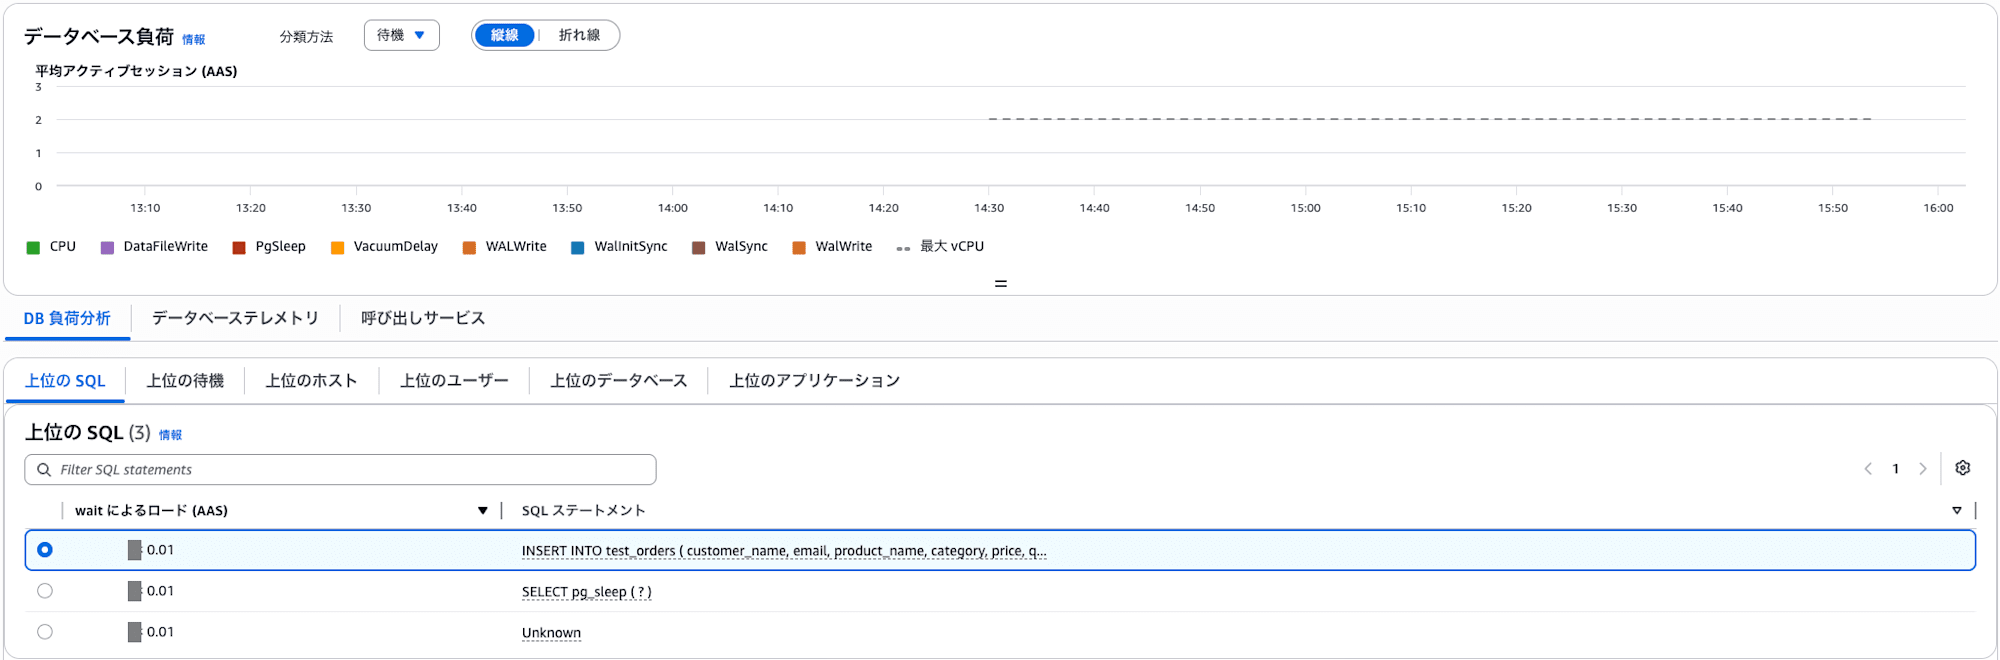This screenshot has height=660, width=2000.
Task: Switch to 上位の待機 tab
Action: [185, 381]
